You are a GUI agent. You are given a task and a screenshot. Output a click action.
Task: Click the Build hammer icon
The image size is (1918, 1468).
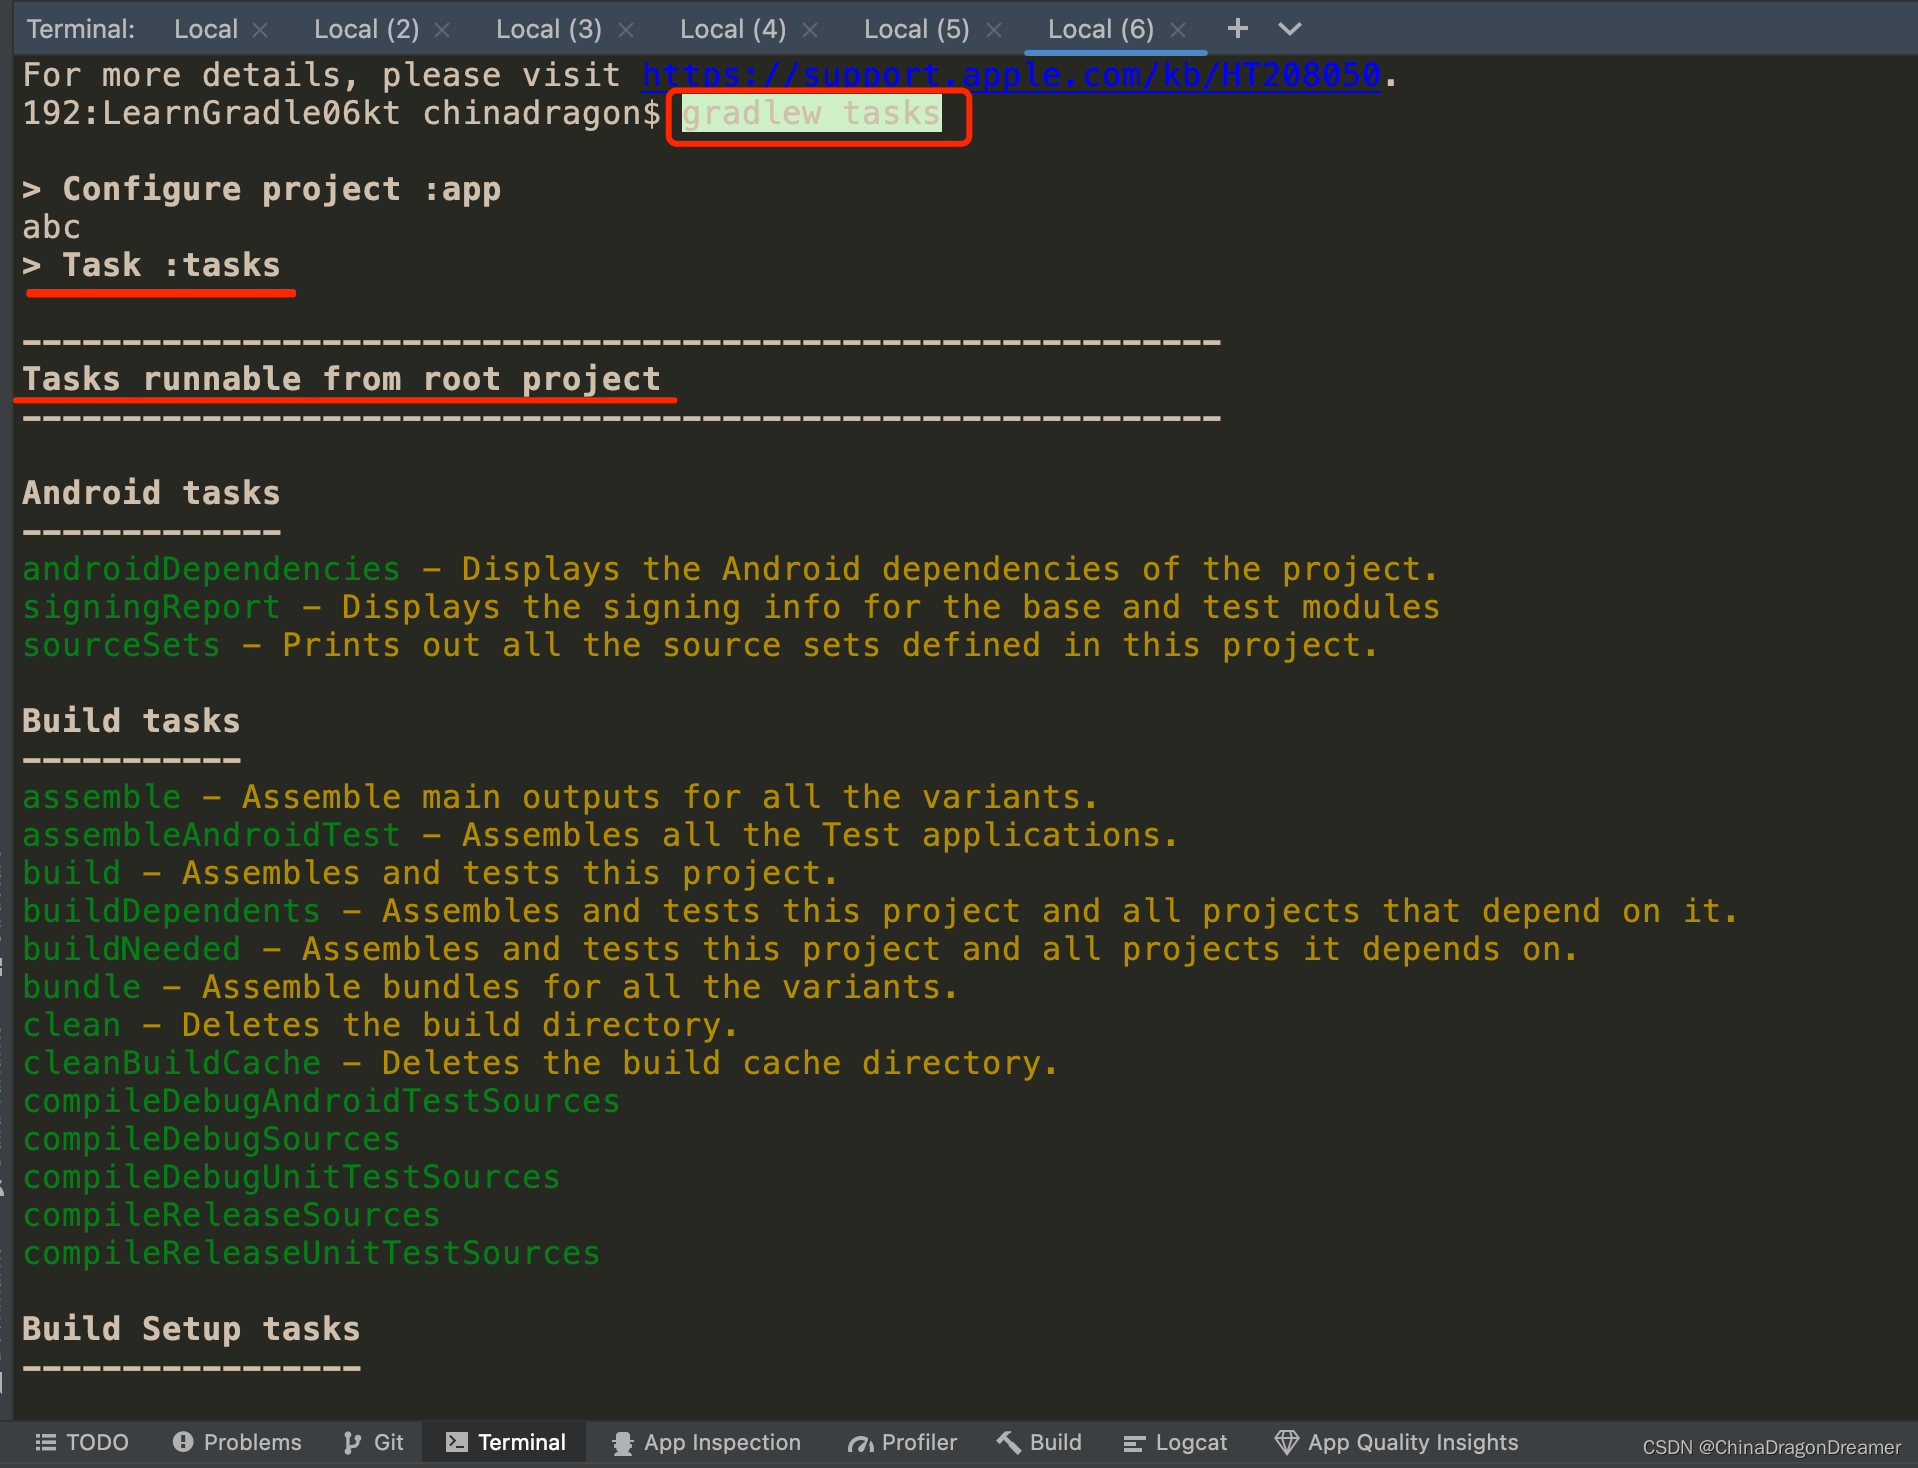pyautogui.click(x=1008, y=1442)
